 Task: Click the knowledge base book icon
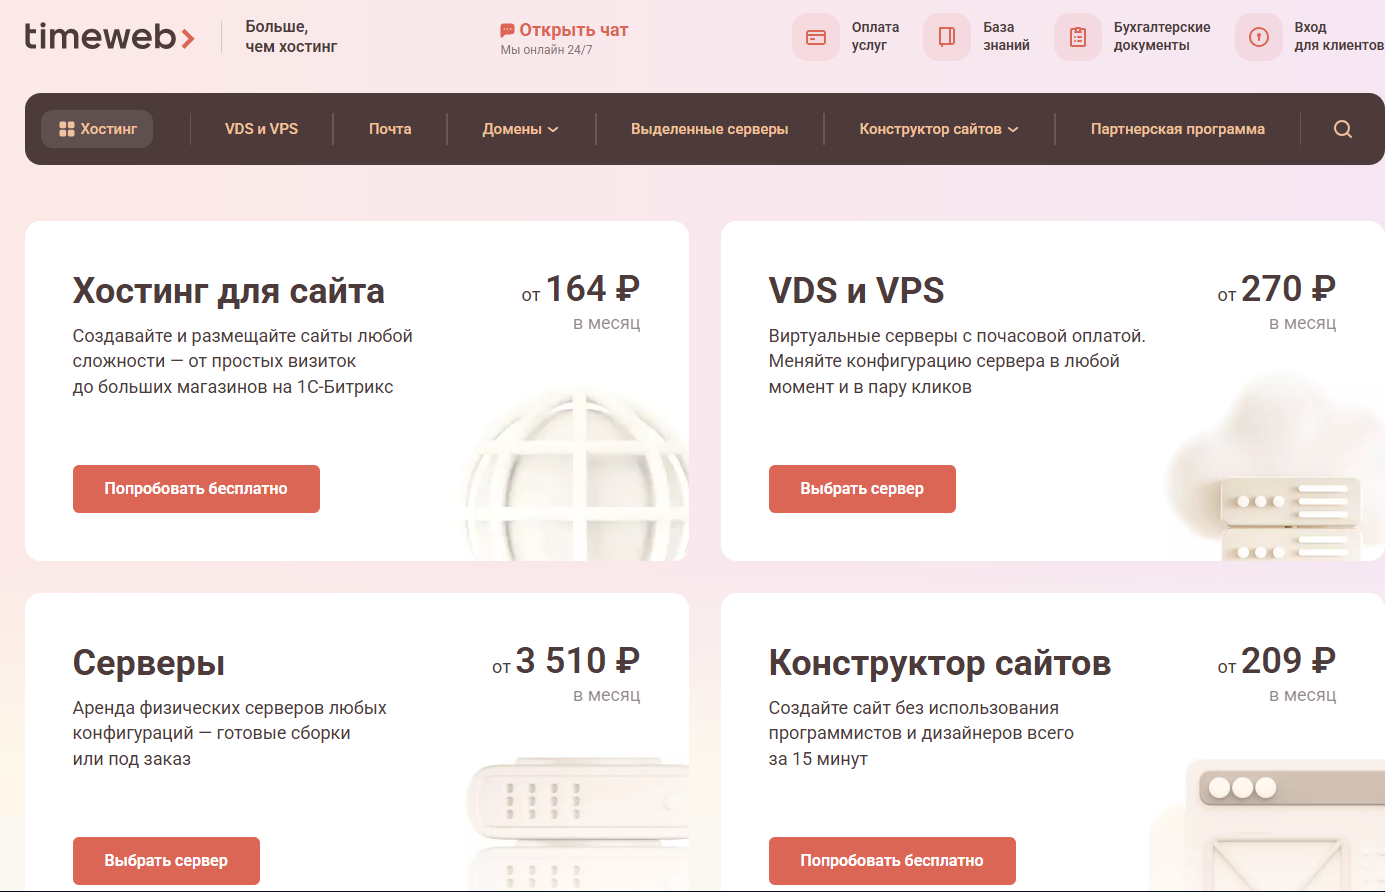click(x=947, y=37)
